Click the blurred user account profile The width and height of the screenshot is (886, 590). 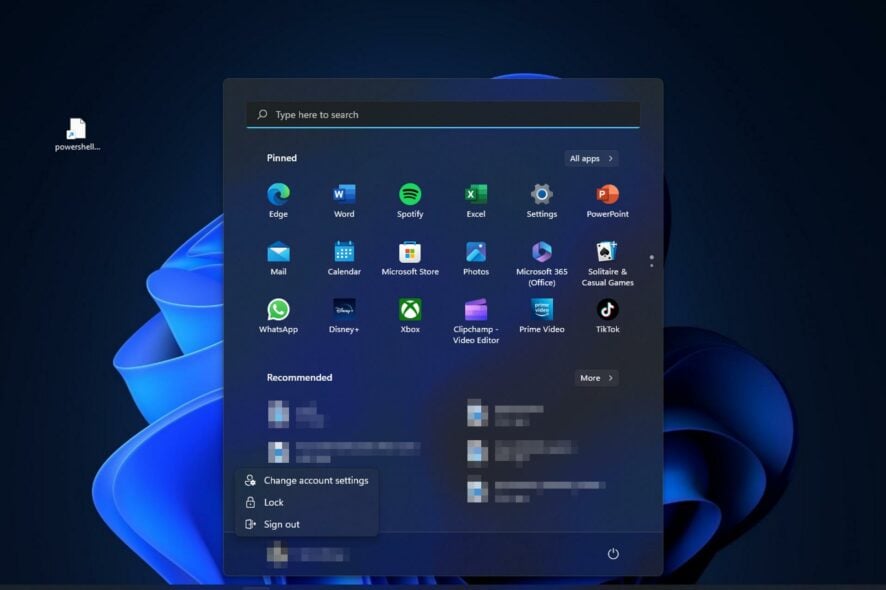[307, 554]
